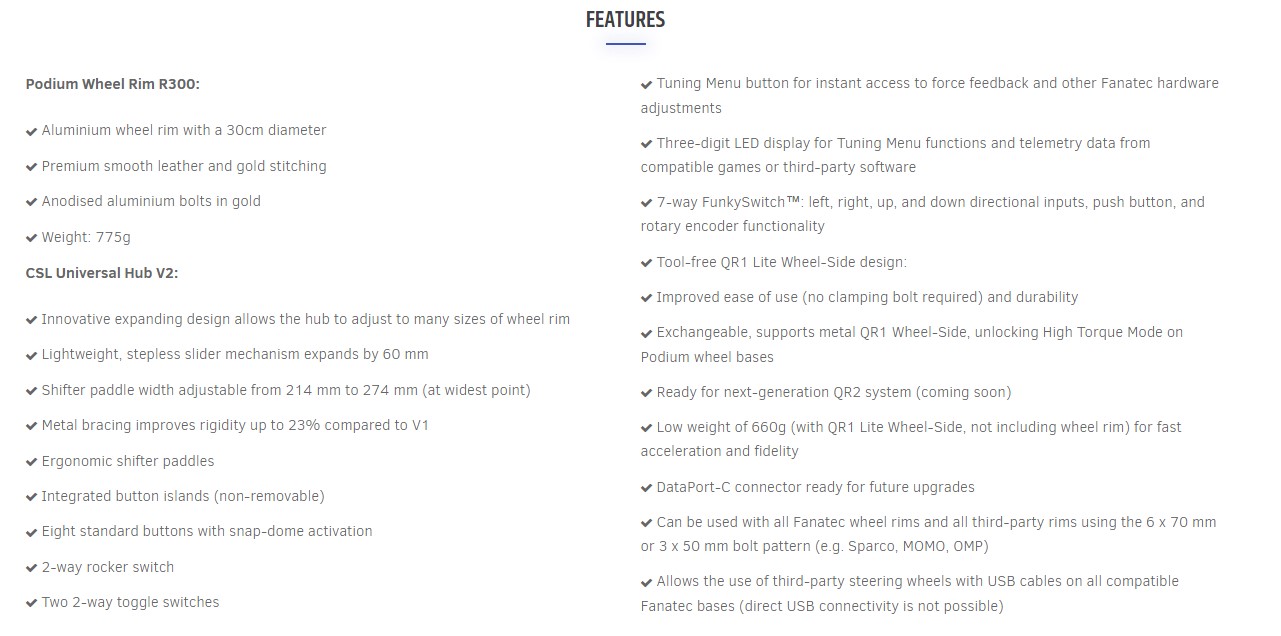Click checkmark before '2-way rocker switch'

(x=32, y=568)
